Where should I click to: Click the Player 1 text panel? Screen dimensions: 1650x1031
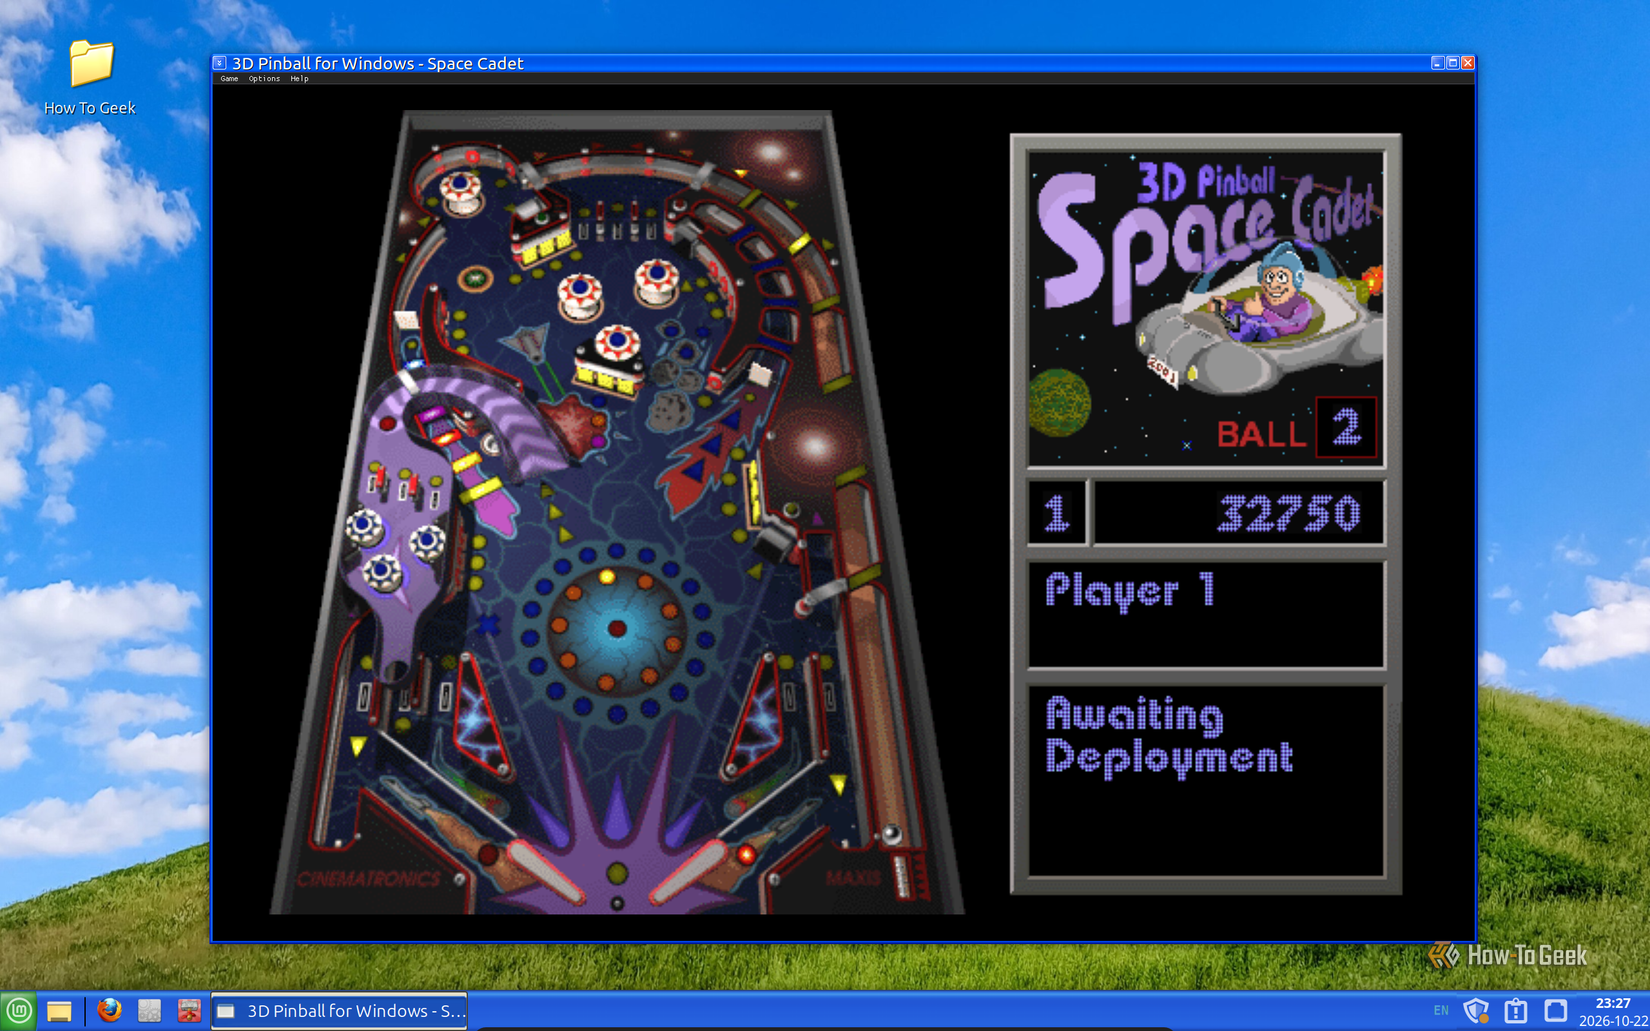tap(1206, 614)
